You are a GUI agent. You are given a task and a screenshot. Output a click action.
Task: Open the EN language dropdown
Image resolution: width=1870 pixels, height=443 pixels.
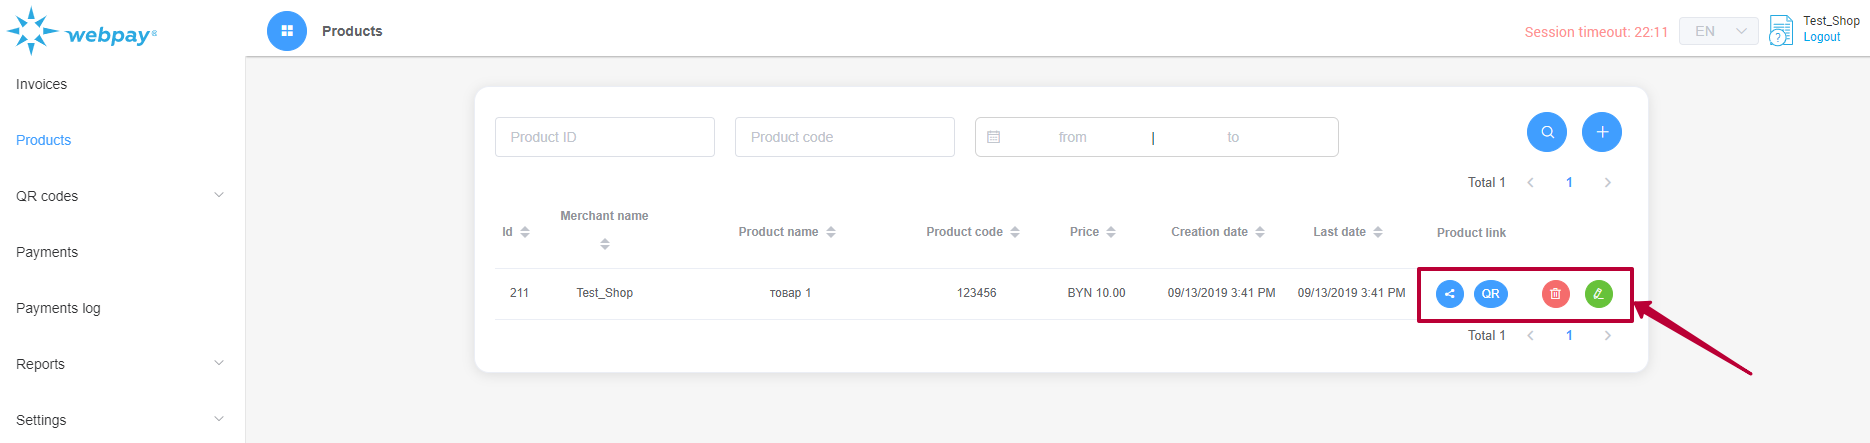(x=1718, y=31)
